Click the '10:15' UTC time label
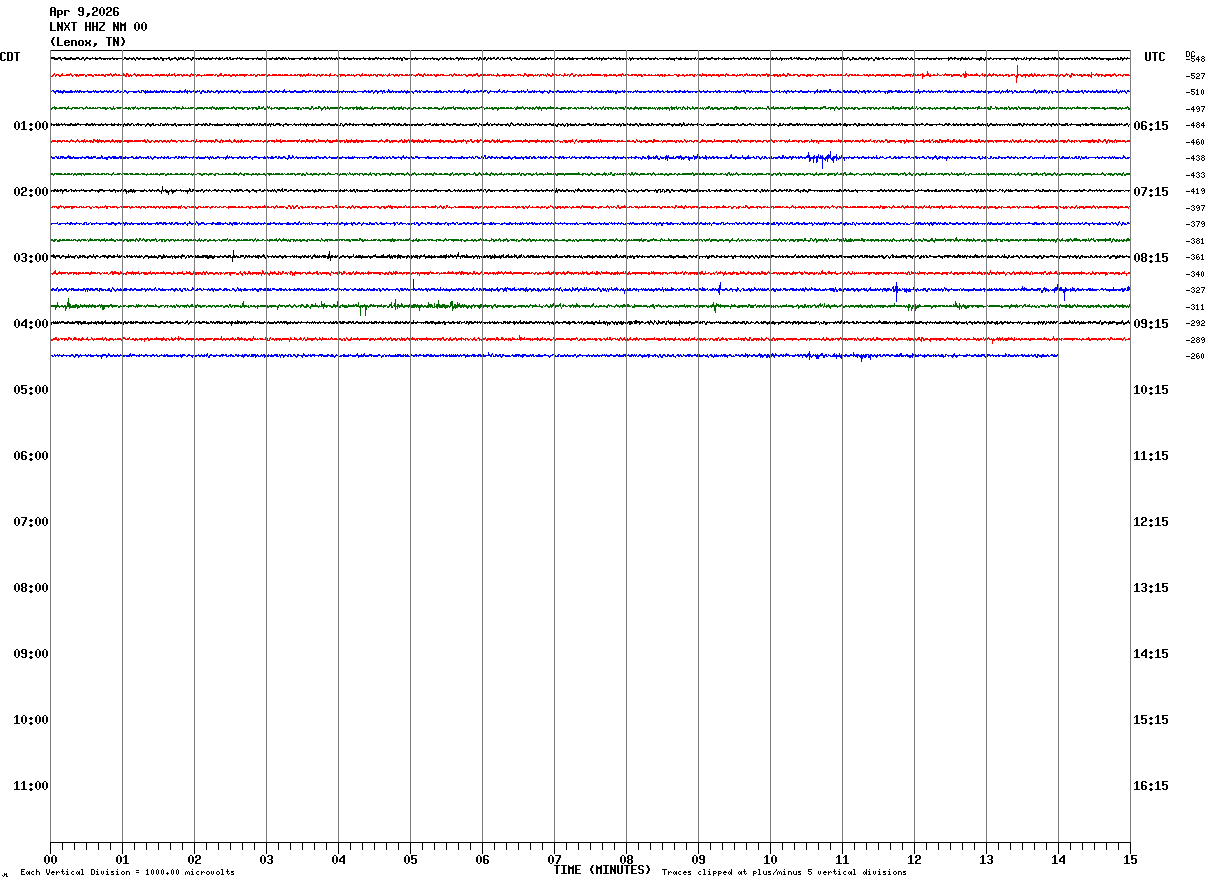 (x=1151, y=390)
